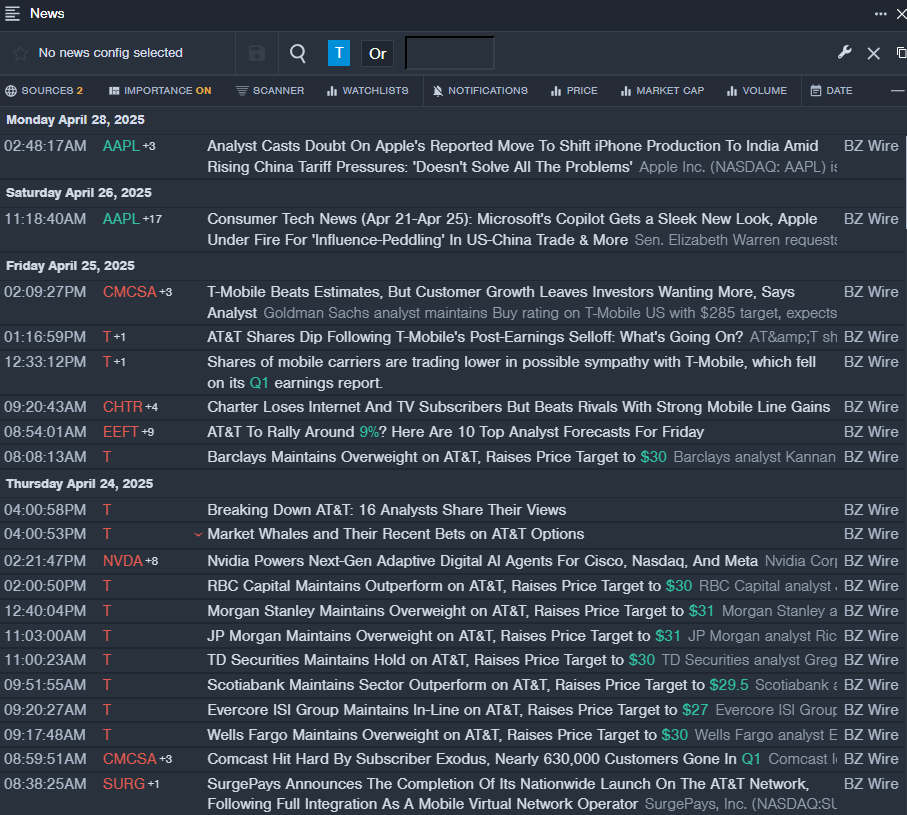Screen dimensions: 907x815
Task: Select the JP Morgan Maintains Overweight headline
Action: [x=444, y=636]
